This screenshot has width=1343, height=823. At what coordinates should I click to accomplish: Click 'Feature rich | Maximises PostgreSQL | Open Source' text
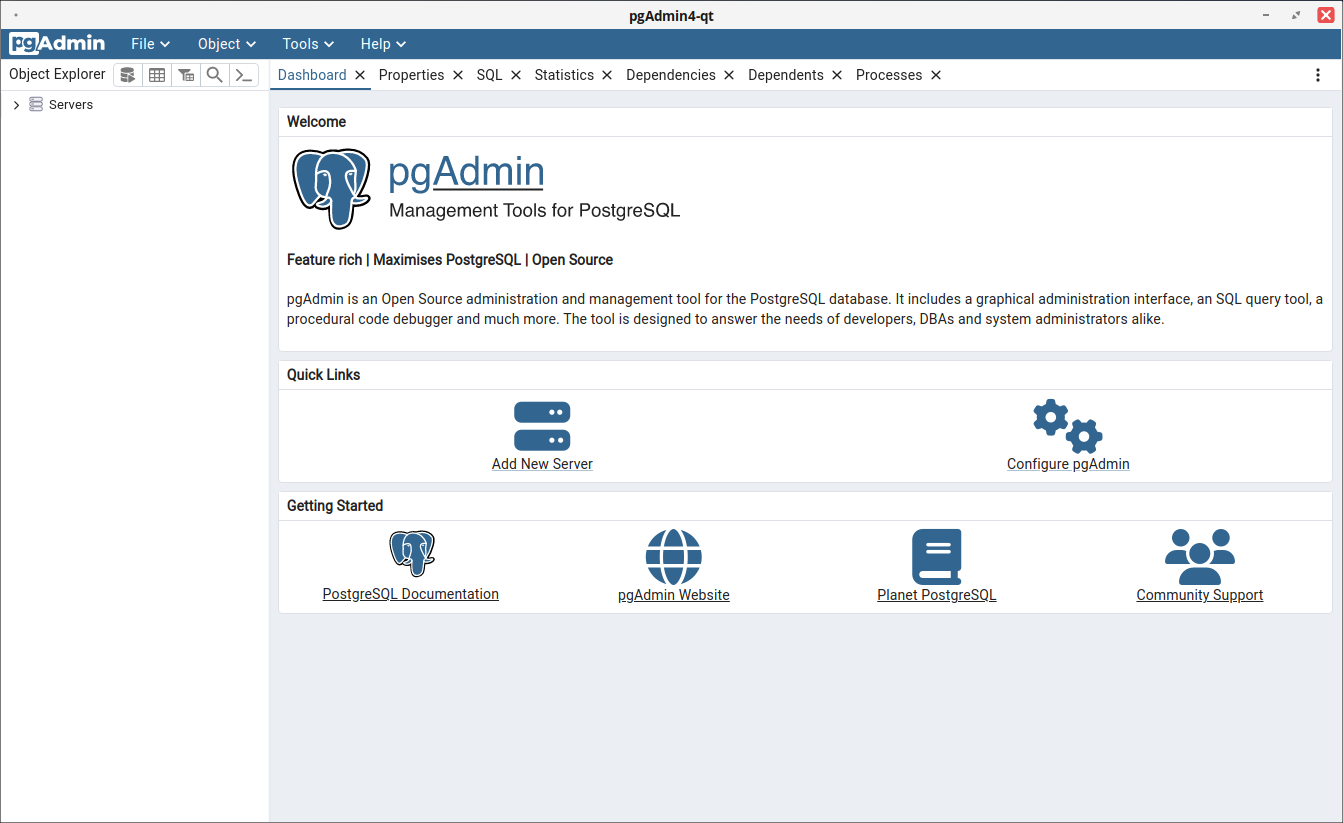pyautogui.click(x=450, y=260)
